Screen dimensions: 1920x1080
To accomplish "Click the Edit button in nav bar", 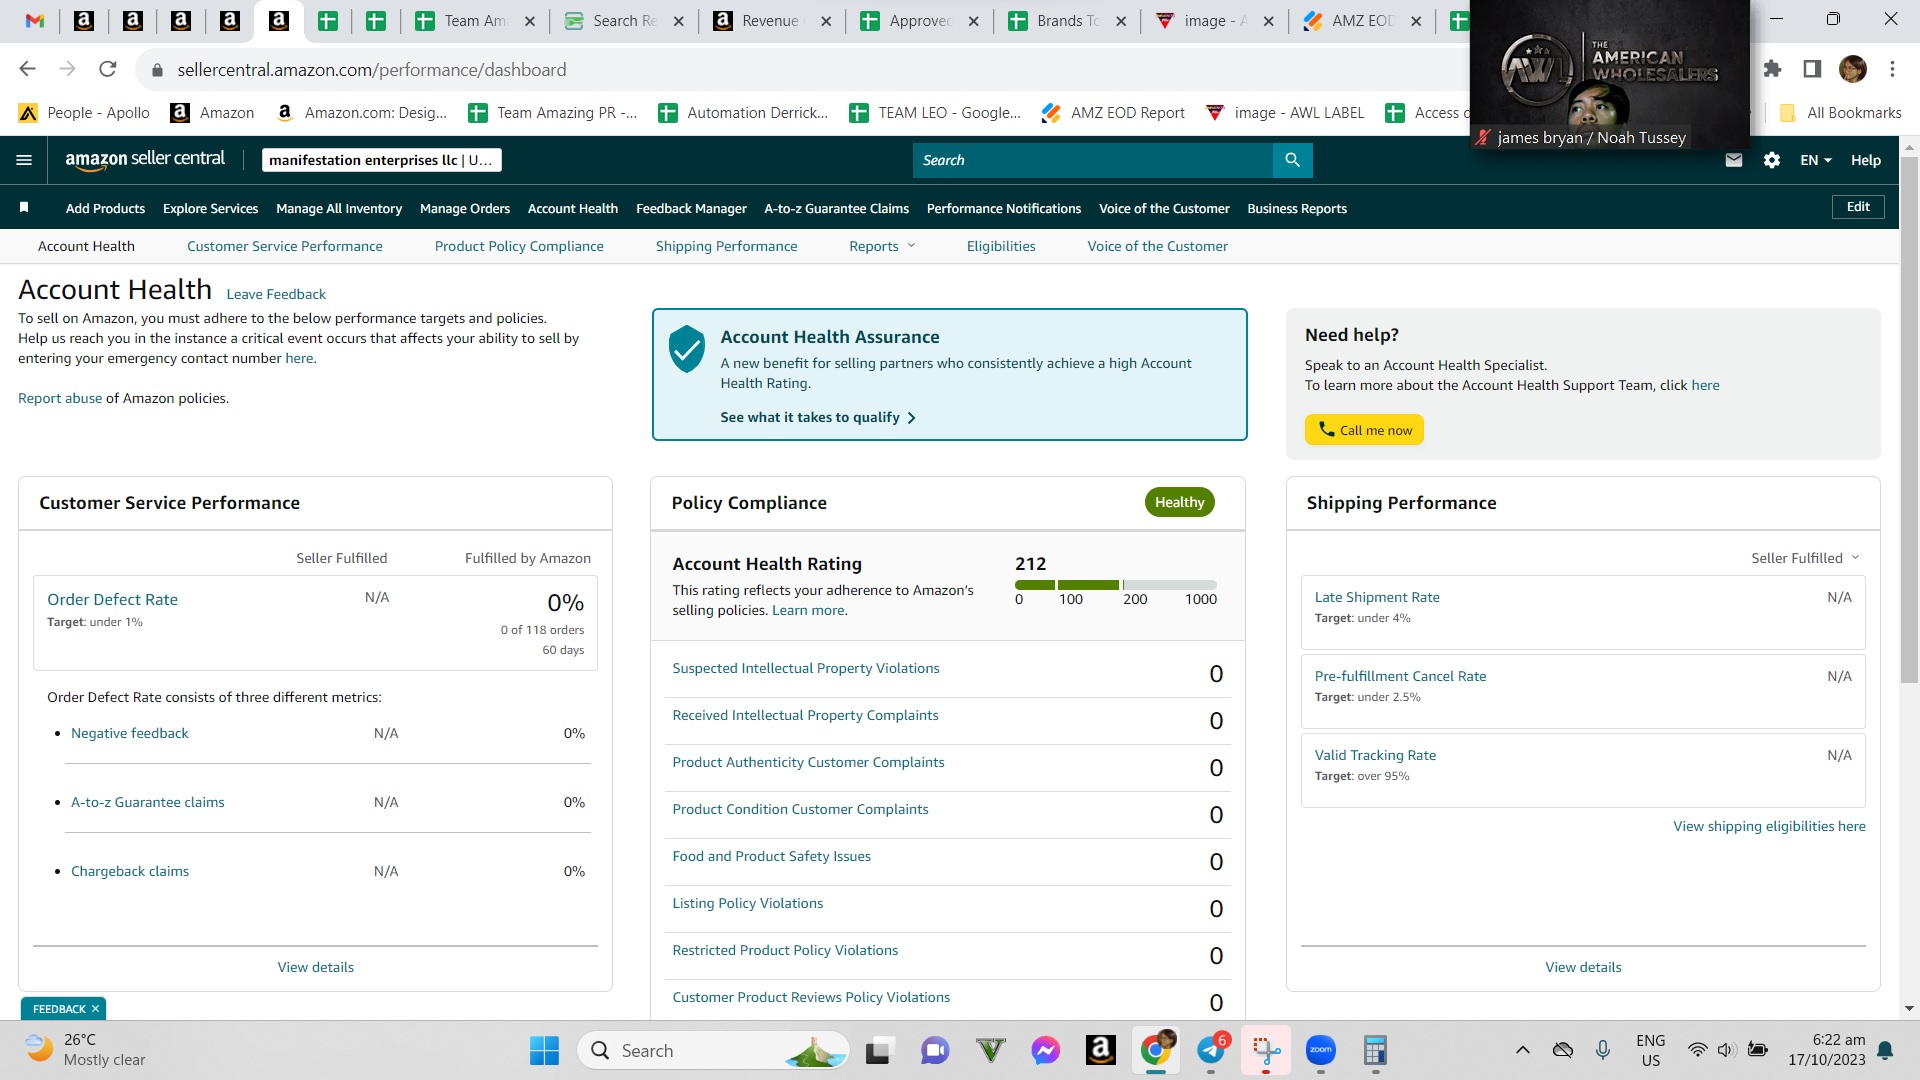I will [1858, 207].
